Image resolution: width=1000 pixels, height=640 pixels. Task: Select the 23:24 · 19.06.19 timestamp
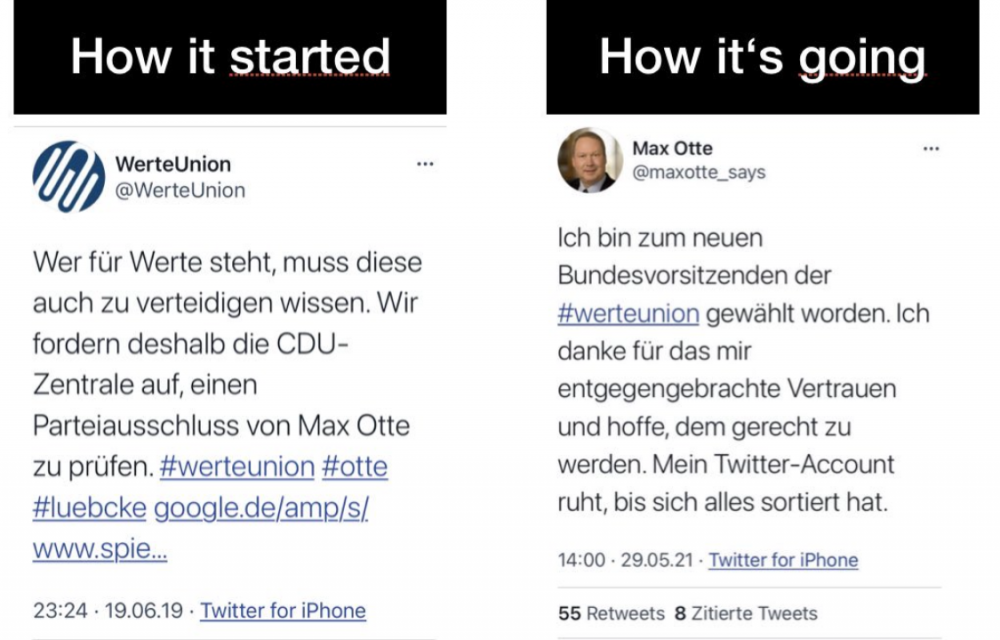(x=110, y=610)
